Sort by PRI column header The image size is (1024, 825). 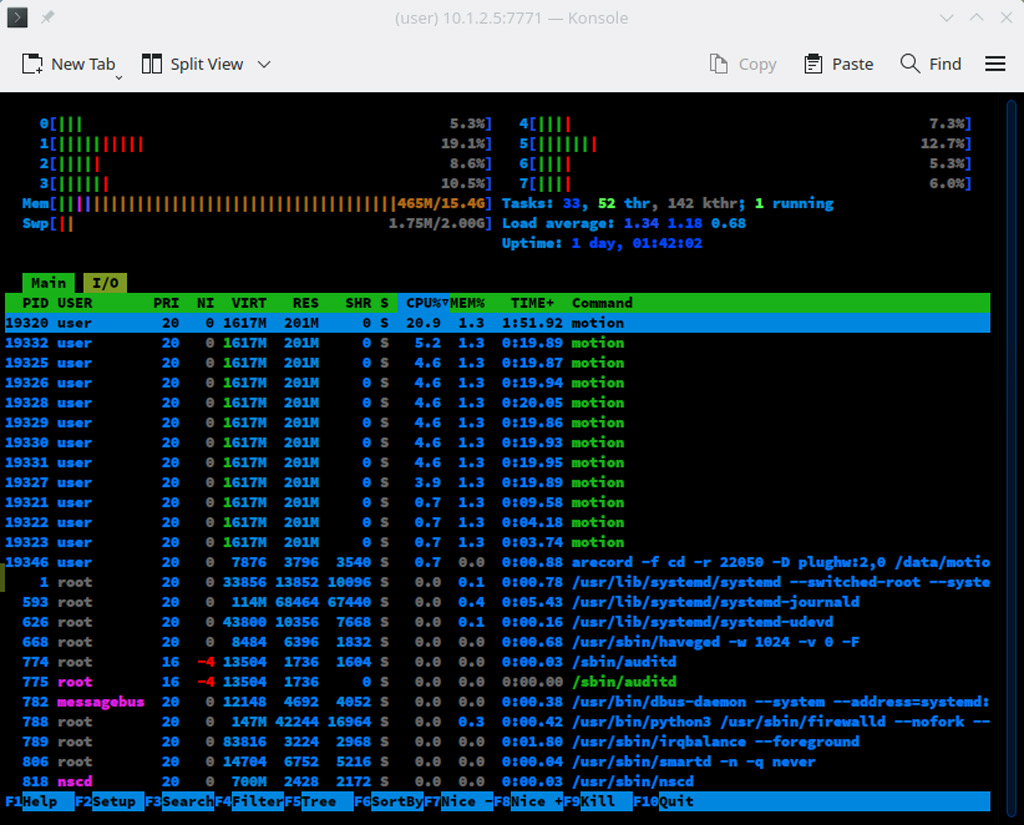tap(166, 303)
